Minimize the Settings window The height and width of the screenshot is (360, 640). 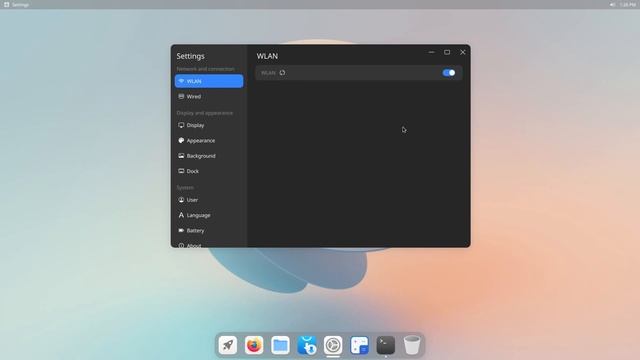click(x=431, y=52)
